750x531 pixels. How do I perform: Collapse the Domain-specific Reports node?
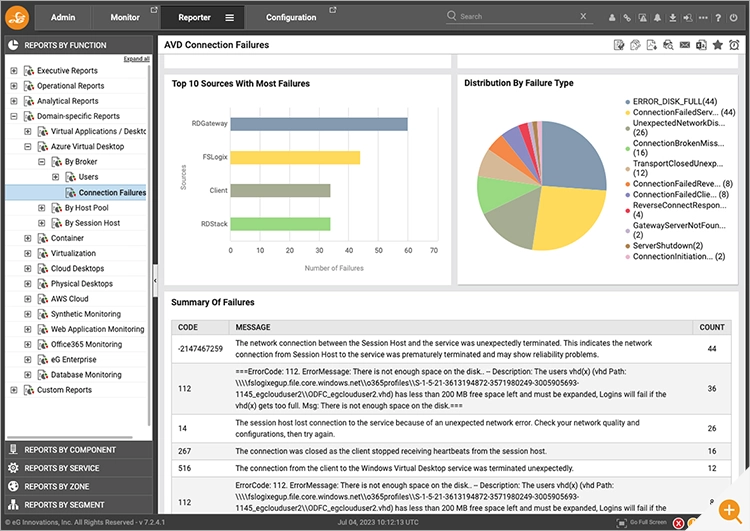(x=14, y=116)
